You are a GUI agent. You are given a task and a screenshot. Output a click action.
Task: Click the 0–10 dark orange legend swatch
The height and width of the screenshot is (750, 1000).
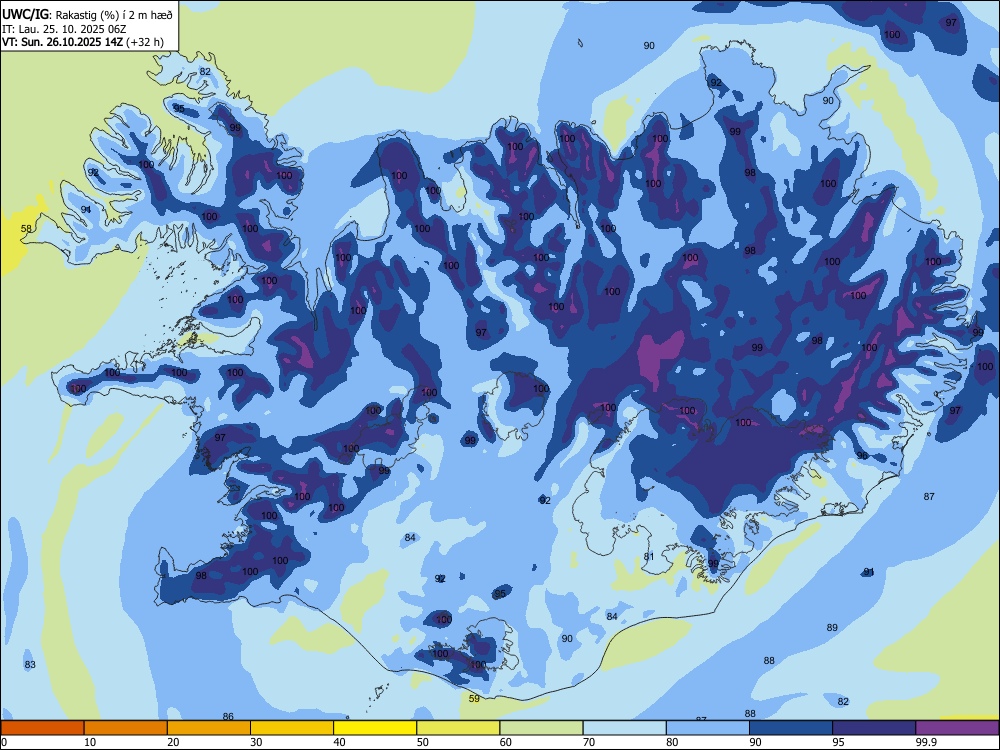point(42,728)
